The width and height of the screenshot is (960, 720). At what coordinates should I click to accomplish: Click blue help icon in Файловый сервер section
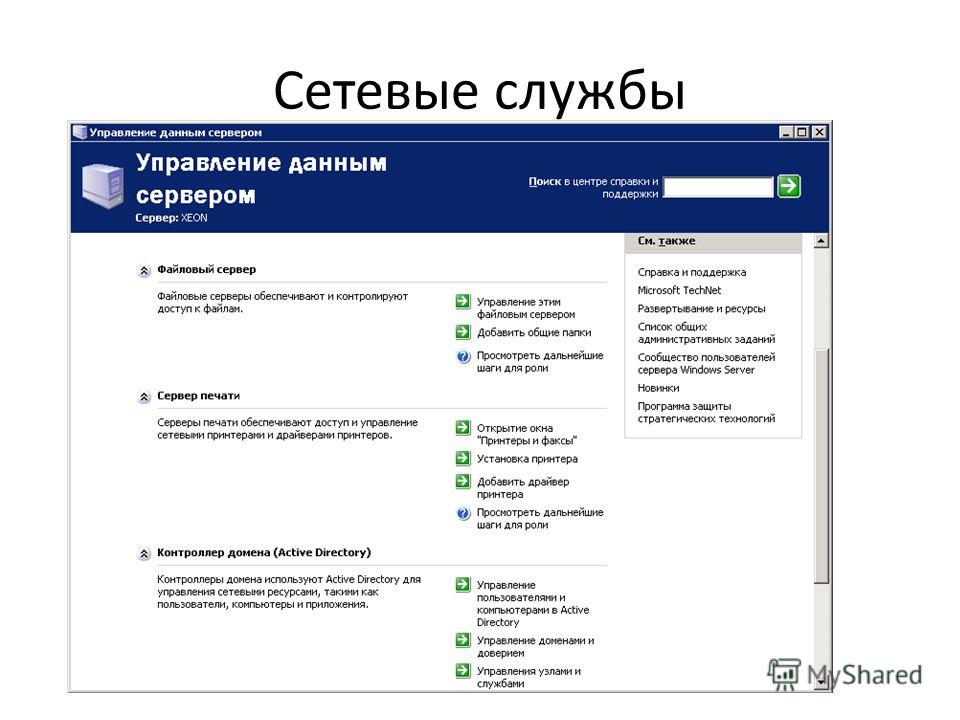(463, 356)
